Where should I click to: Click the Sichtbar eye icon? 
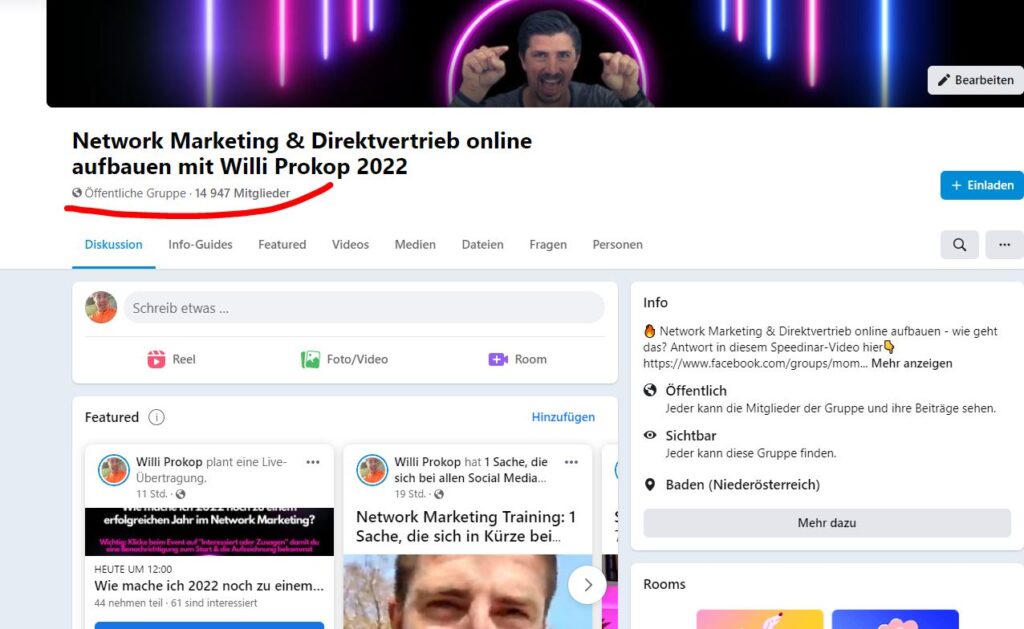pos(650,435)
